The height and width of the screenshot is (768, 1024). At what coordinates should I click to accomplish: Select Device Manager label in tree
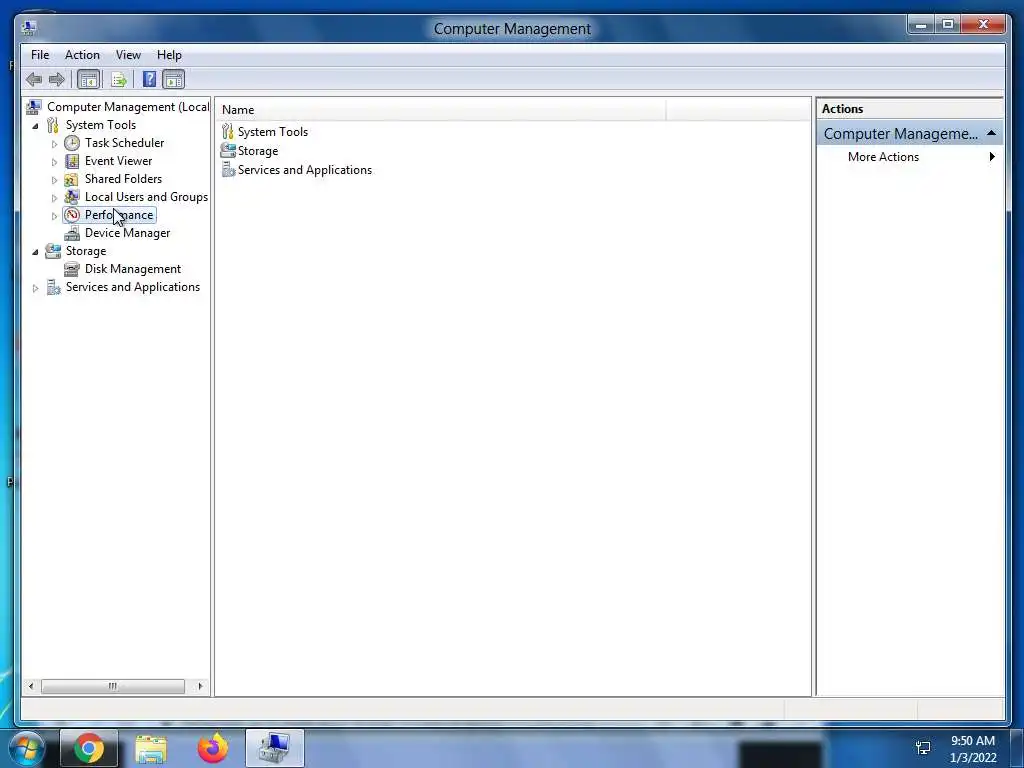(x=127, y=233)
